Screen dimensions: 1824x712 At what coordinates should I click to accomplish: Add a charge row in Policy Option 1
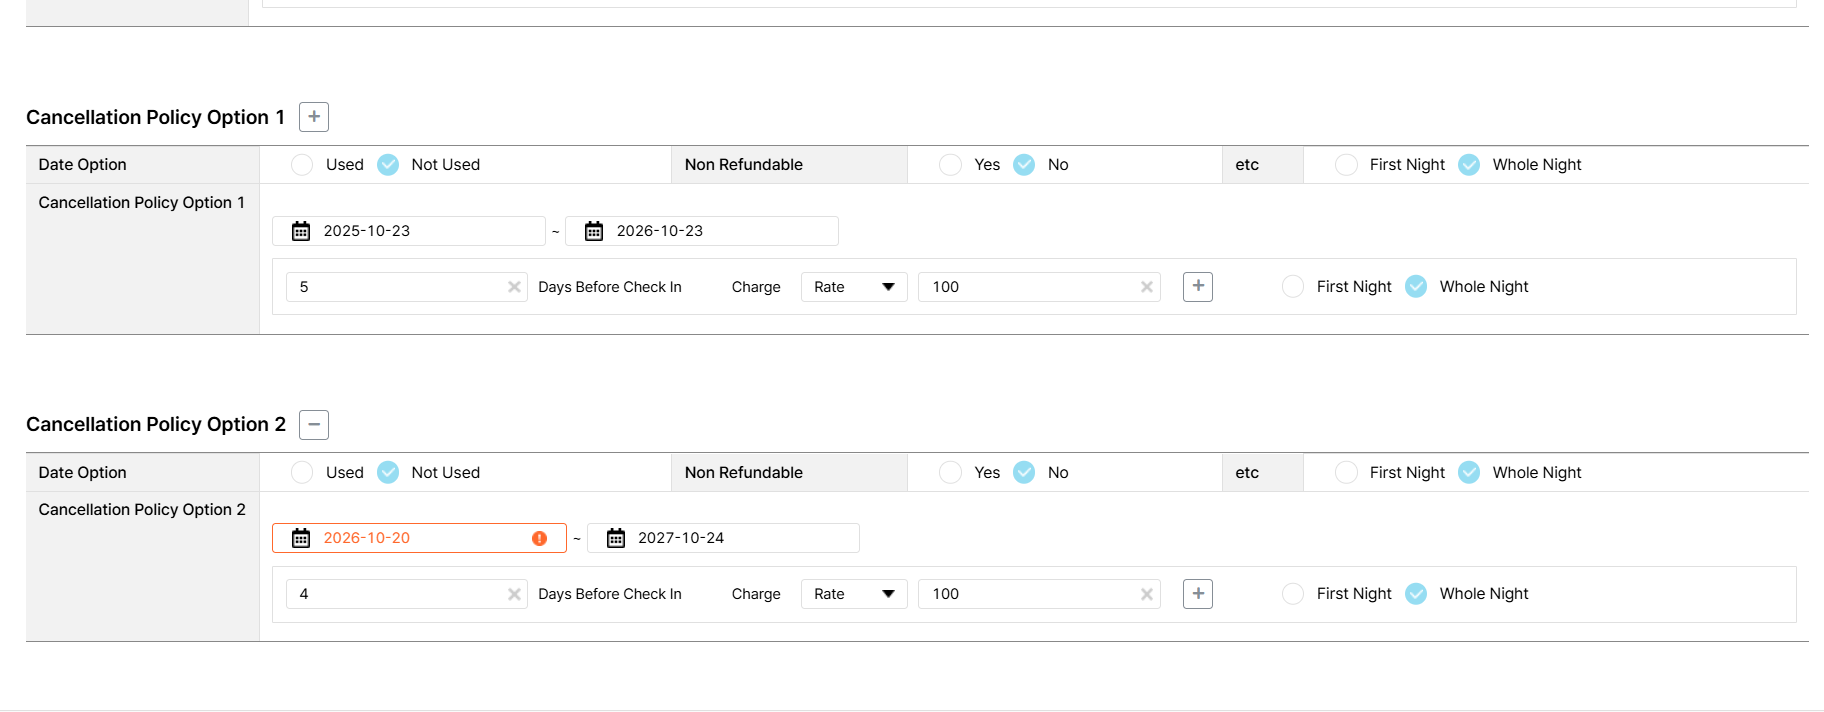1198,287
